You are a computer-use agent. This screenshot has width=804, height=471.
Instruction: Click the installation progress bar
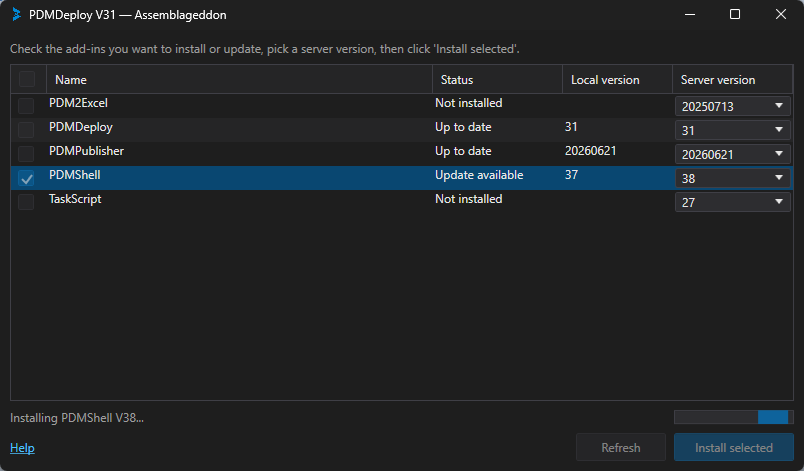pyautogui.click(x=734, y=417)
